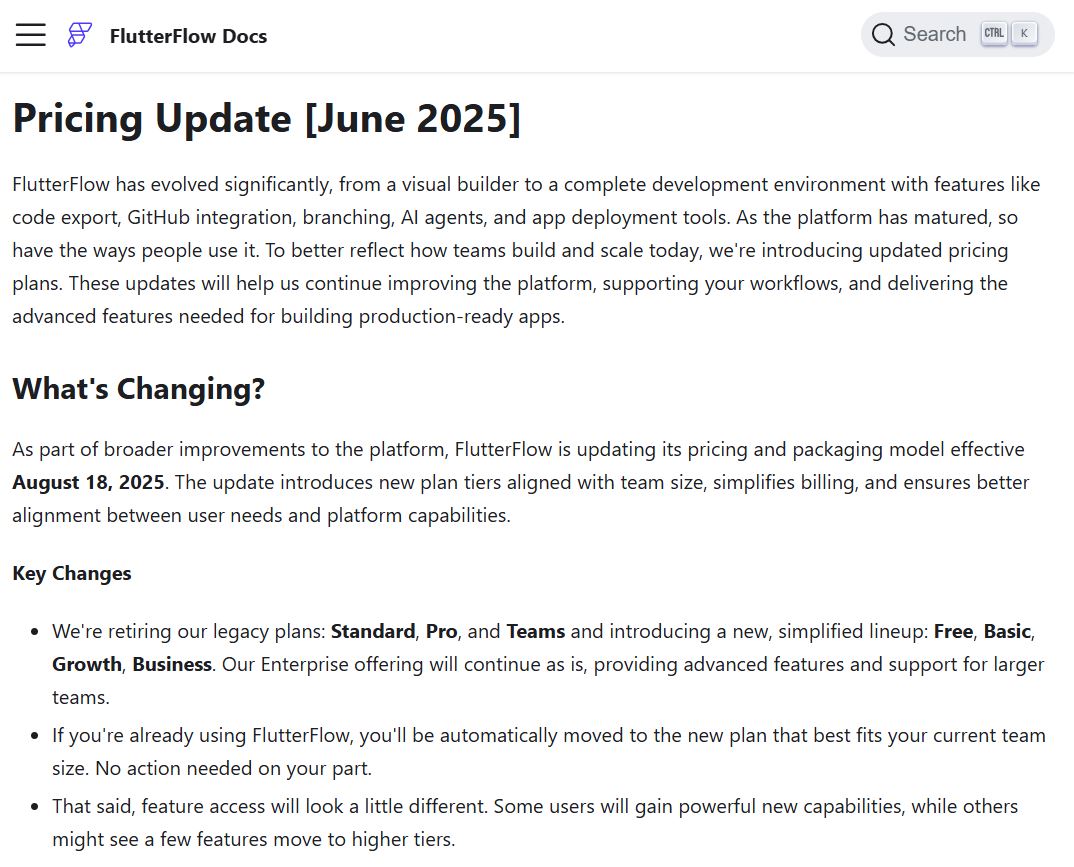Click the bold word Growth plan name
This screenshot has height=867, width=1074.
pyautogui.click(x=86, y=664)
